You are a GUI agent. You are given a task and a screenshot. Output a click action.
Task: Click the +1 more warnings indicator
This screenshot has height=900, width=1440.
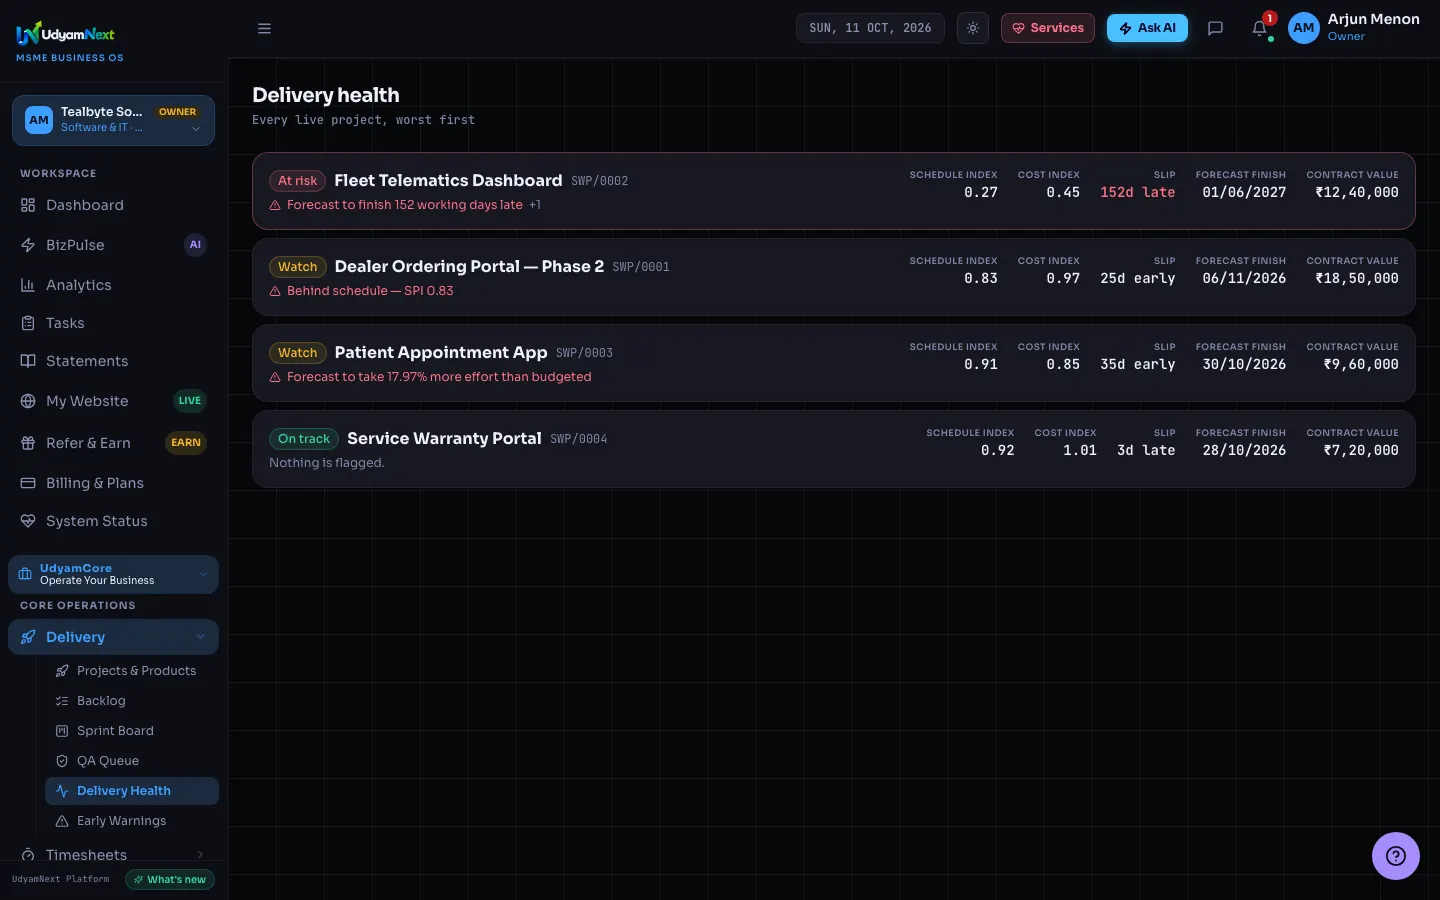coord(535,205)
